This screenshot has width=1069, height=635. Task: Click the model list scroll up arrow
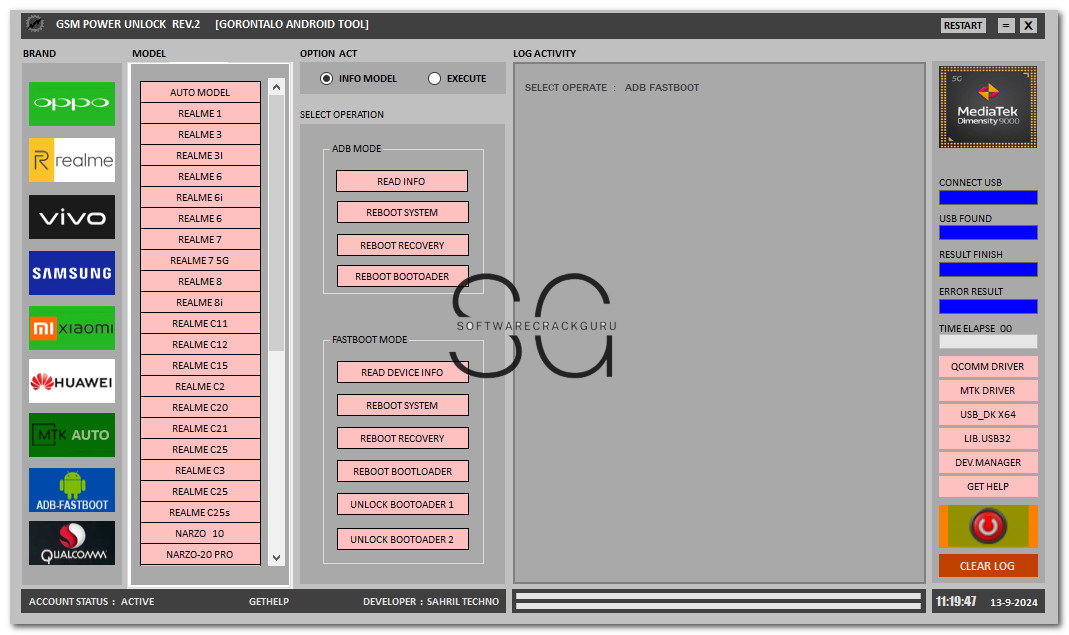click(x=276, y=87)
